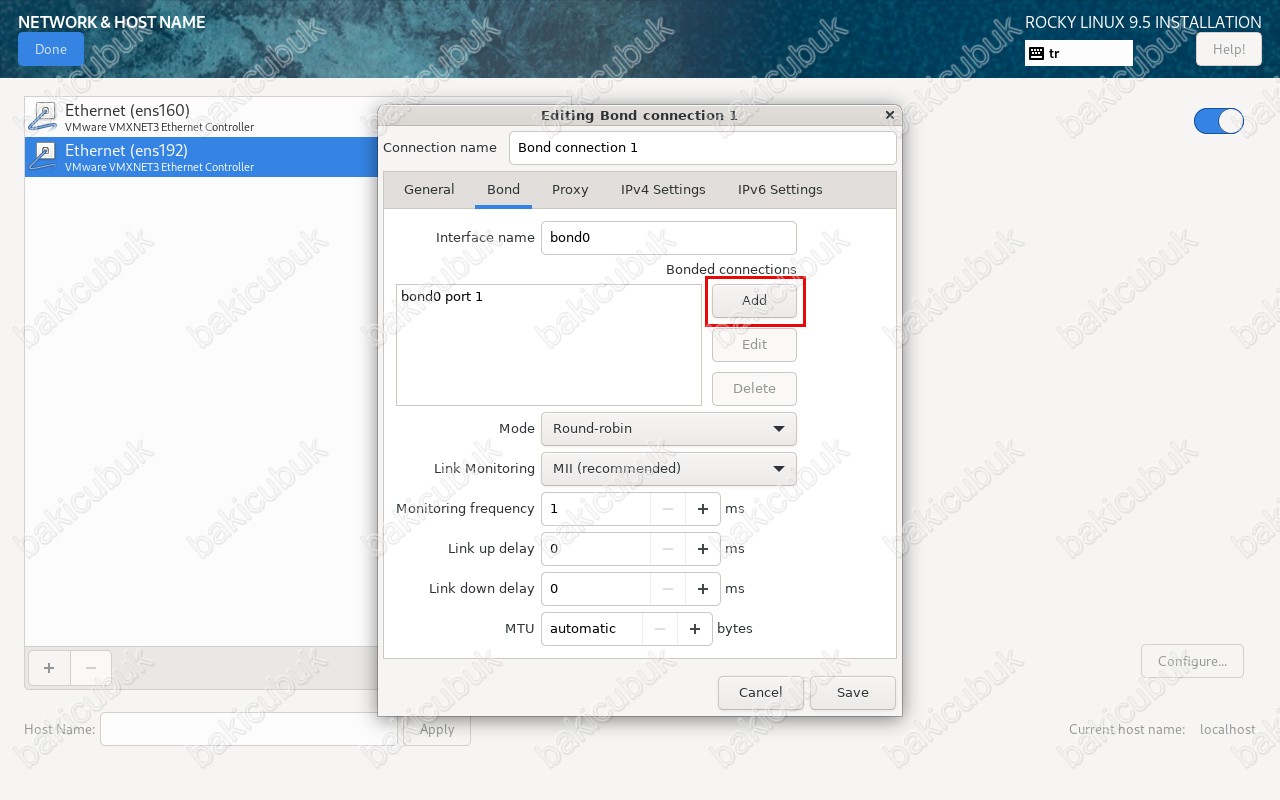Remove selected device with minus button
This screenshot has height=800, width=1280.
pos(91,667)
